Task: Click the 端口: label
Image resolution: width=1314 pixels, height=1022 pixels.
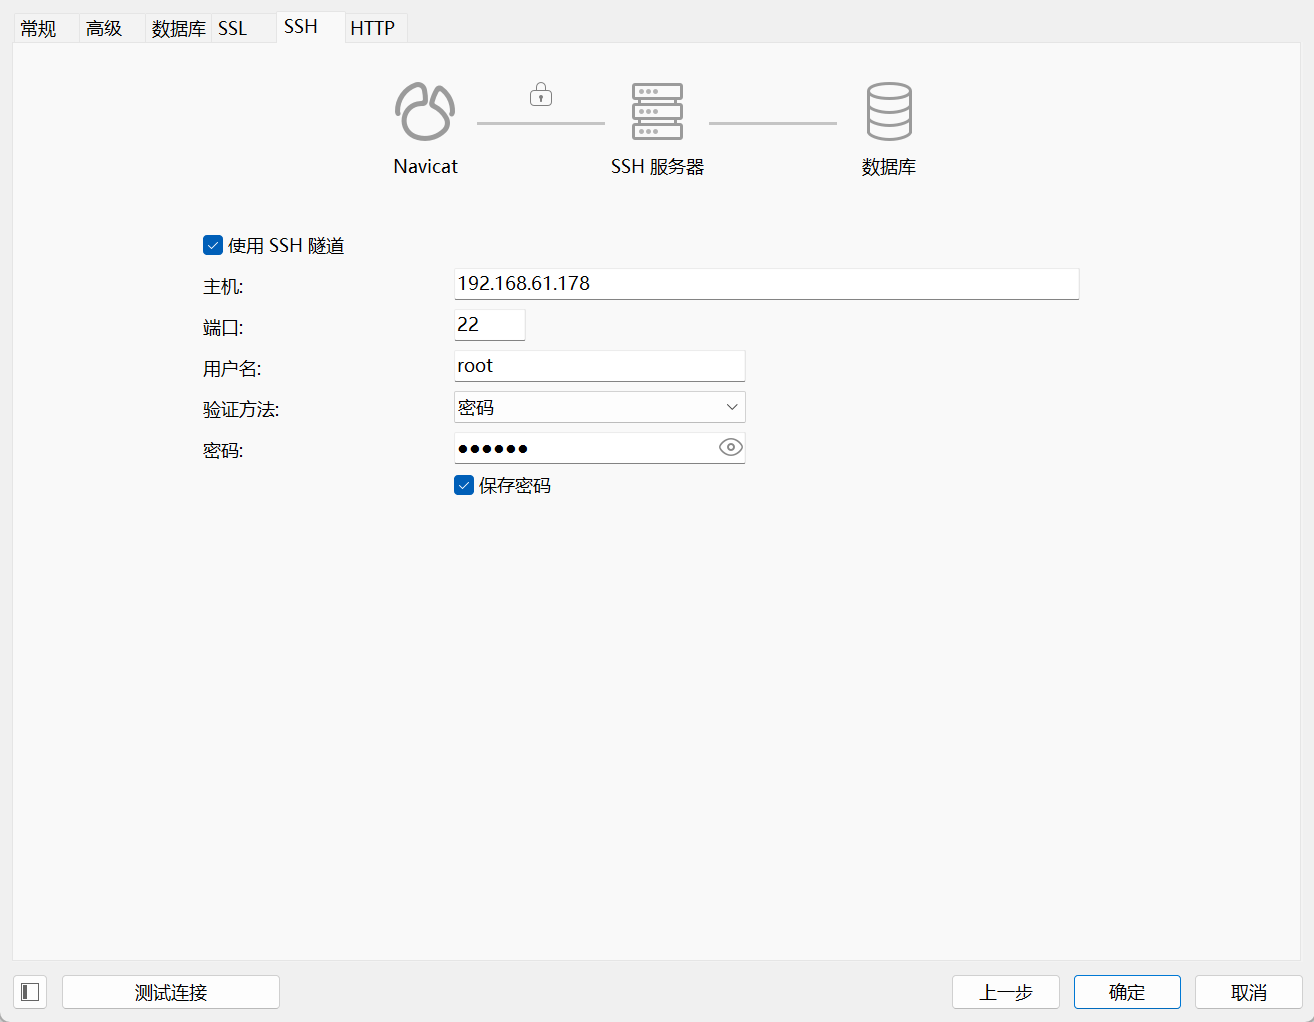Action: pyautogui.click(x=223, y=328)
